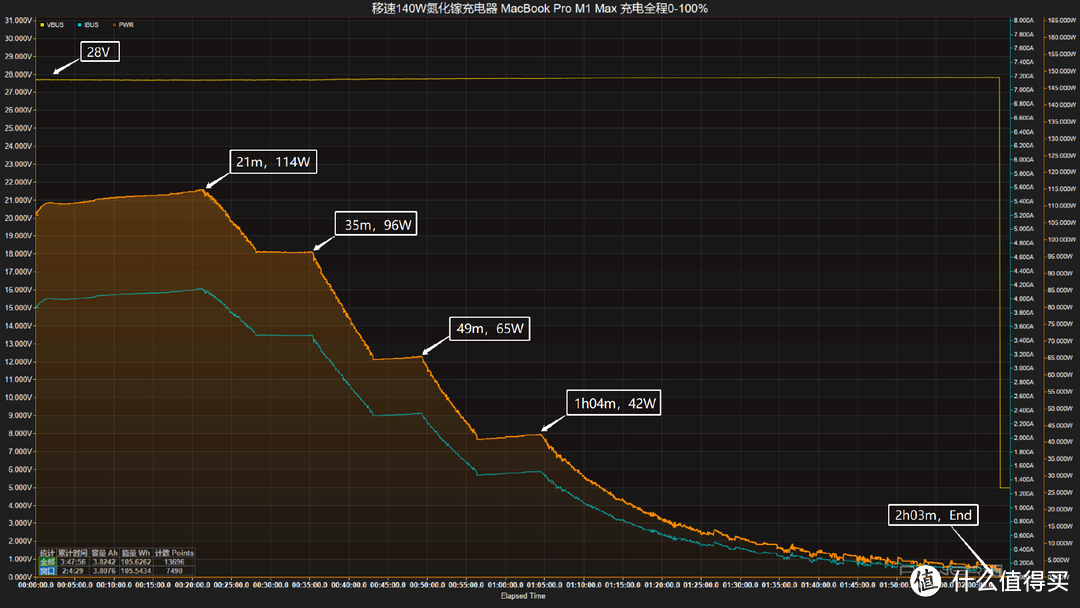Image resolution: width=1080 pixels, height=608 pixels.
Task: Click the 3.8242 capacity Ah value
Action: 104,562
